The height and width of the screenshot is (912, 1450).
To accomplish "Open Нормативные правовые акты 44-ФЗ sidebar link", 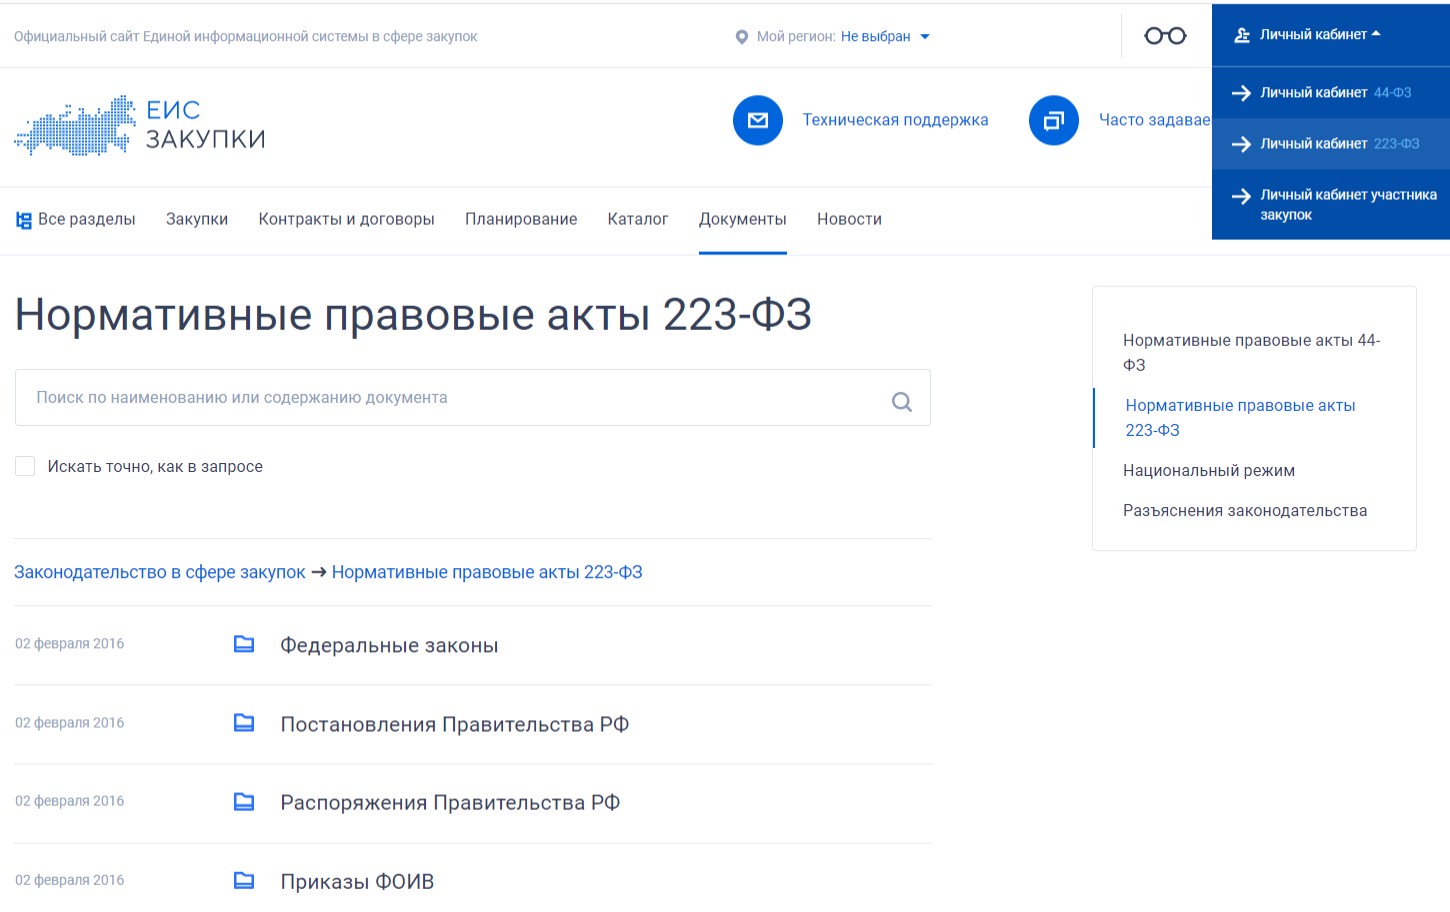I will 1250,352.
